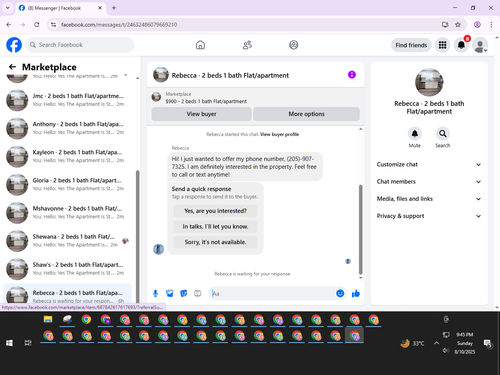
Task: Send 'Yes, are you interested?' quick response
Action: click(215, 211)
